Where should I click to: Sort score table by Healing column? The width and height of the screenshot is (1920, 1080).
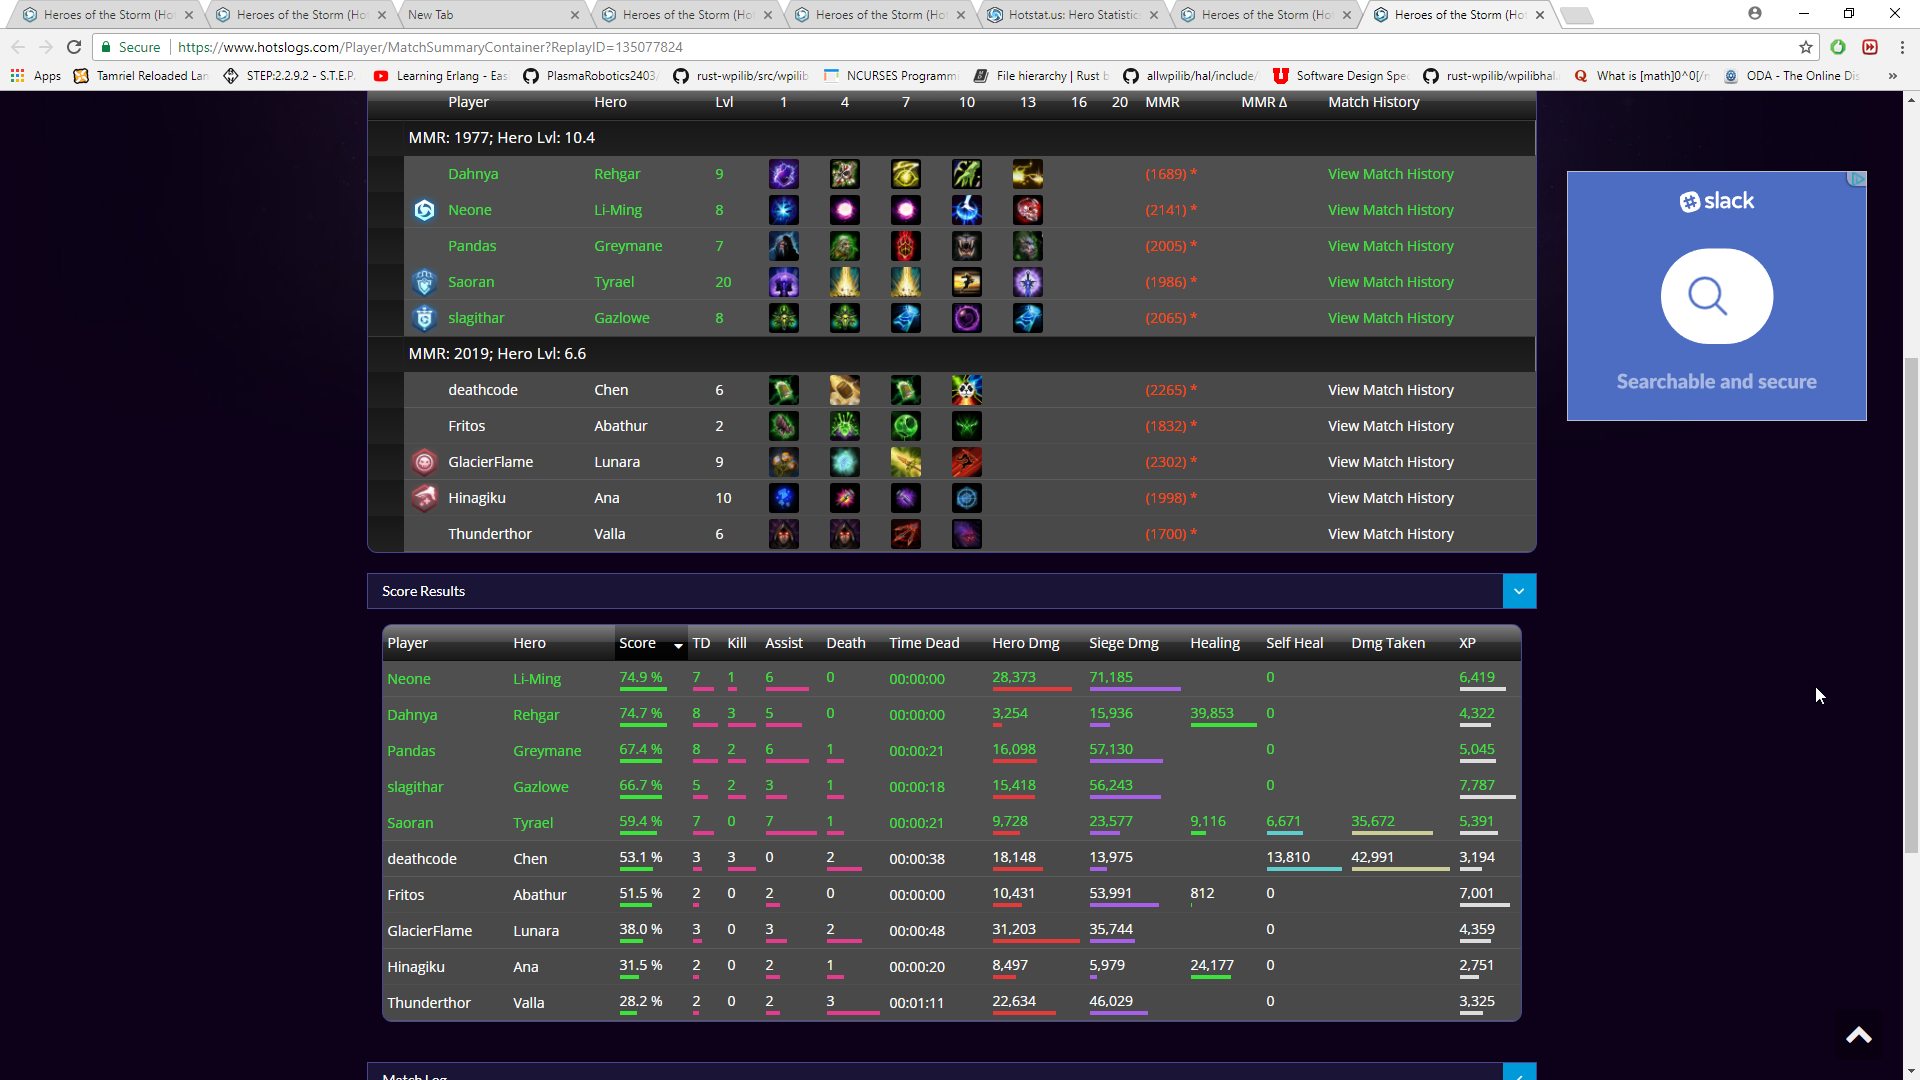1215,643
